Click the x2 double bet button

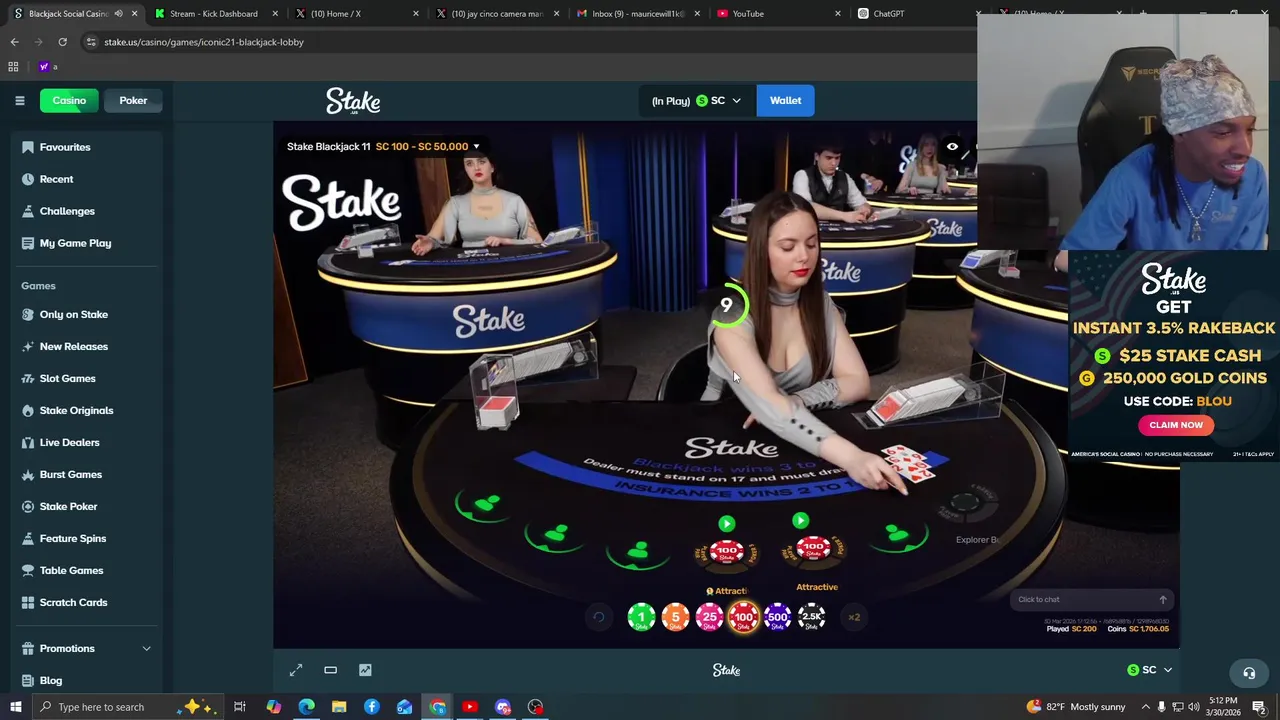[854, 617]
